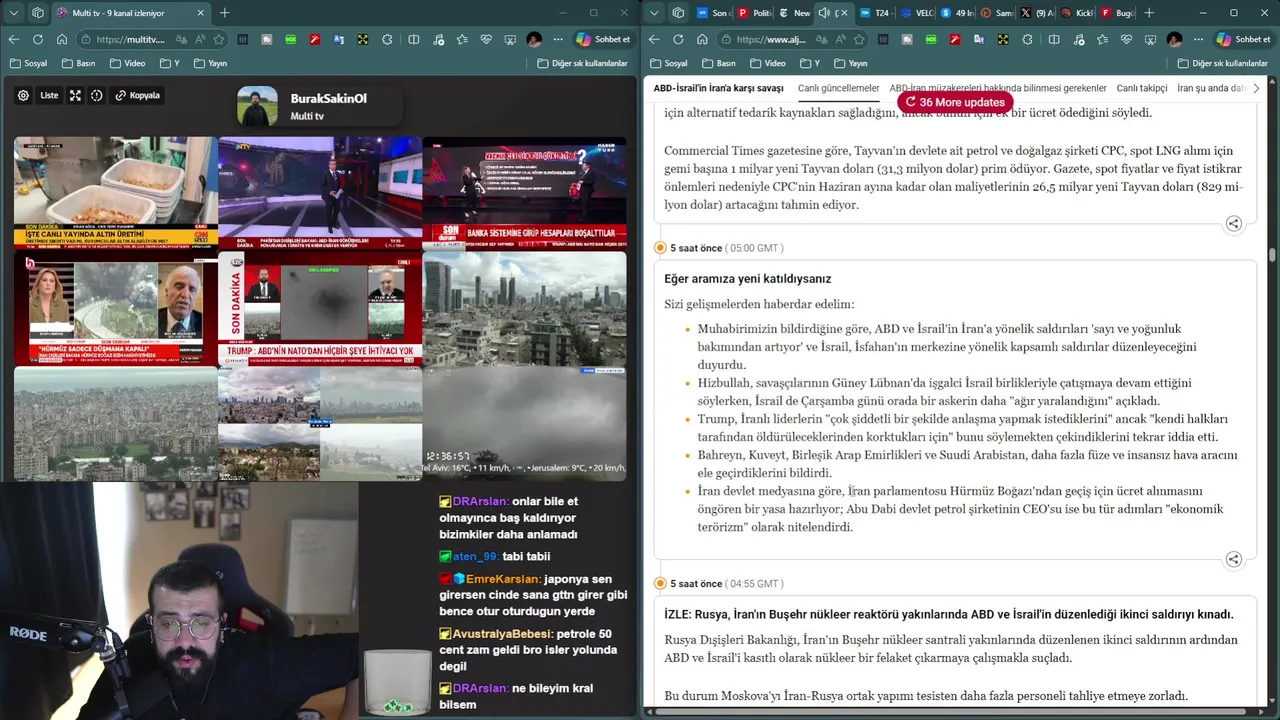This screenshot has width=1280, height=720.
Task: Open Canlı takipçi section link
Action: point(1142,88)
